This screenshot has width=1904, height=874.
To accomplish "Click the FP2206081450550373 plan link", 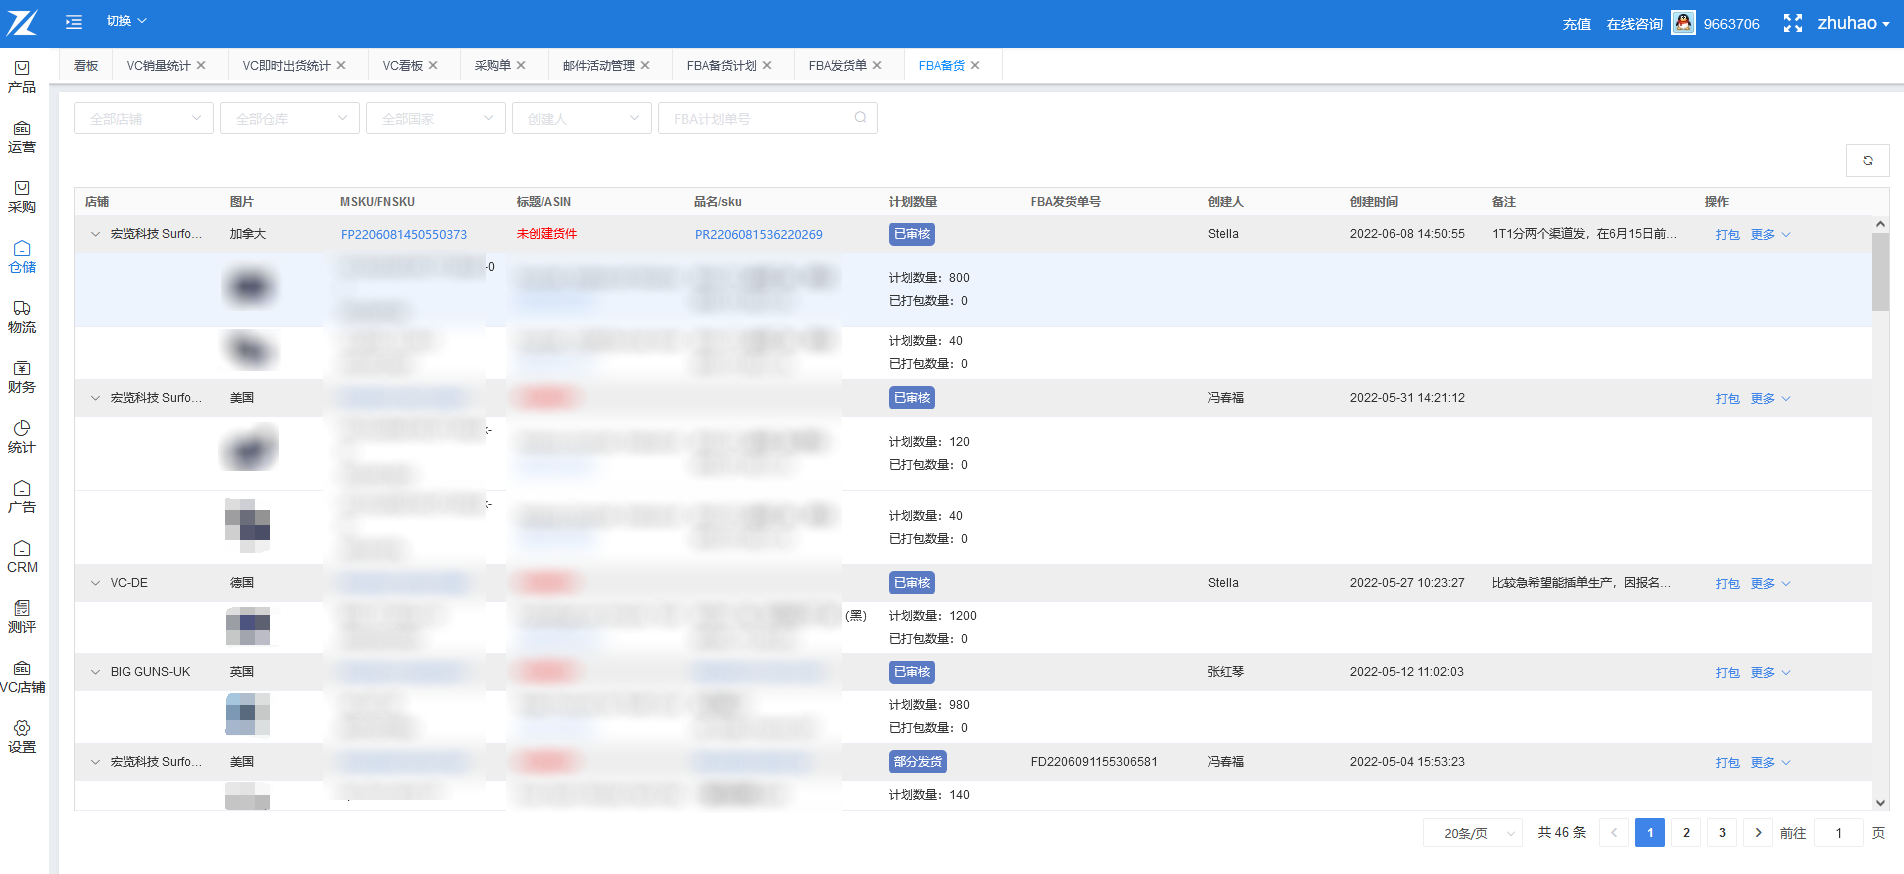I will (403, 235).
